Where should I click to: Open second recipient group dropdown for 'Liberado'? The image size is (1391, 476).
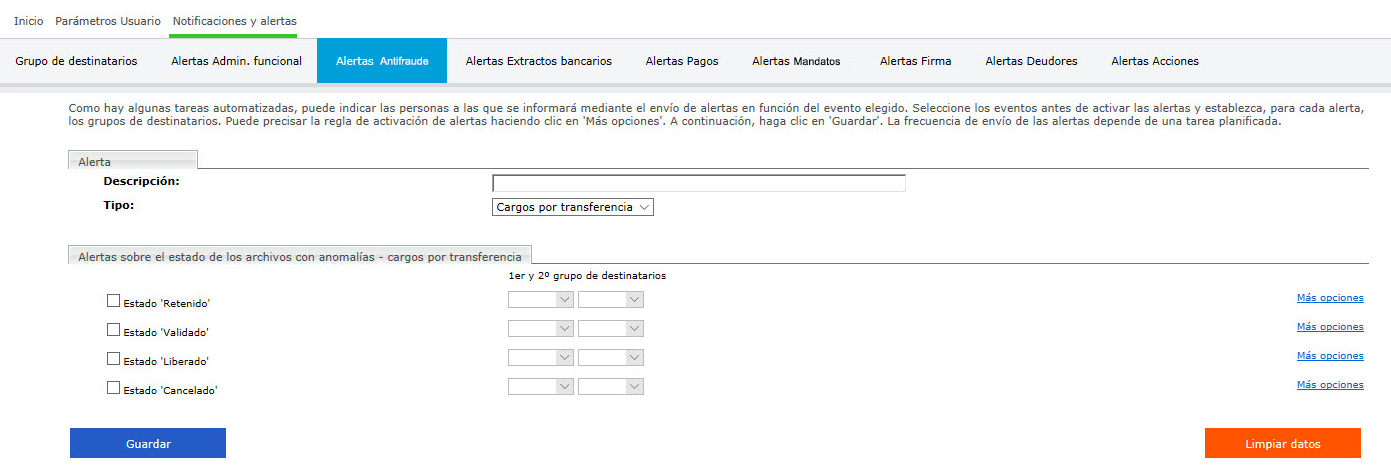pos(611,357)
